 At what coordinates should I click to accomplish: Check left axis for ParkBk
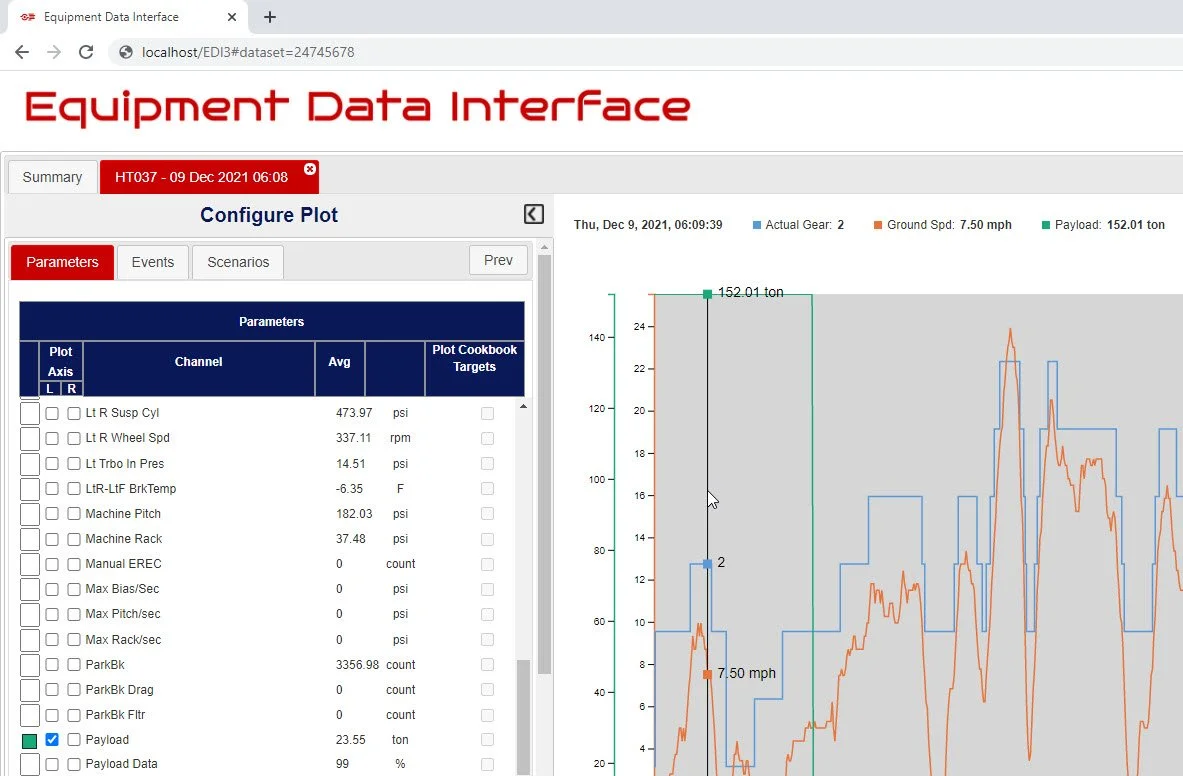(52, 664)
